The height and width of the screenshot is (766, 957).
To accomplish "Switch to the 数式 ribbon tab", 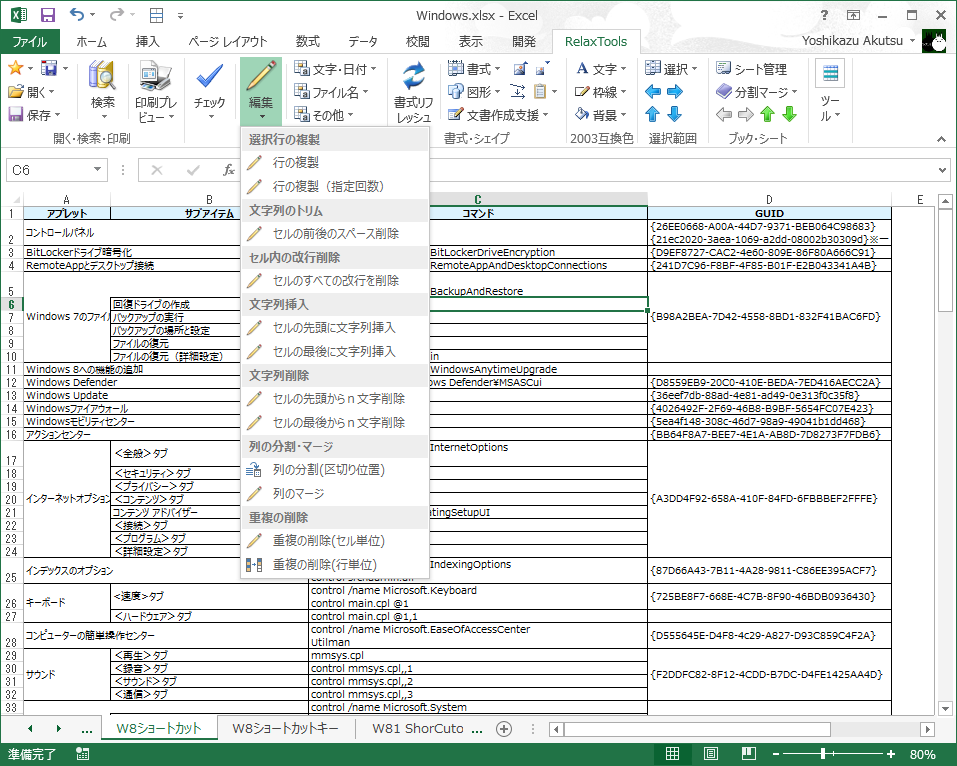I will (x=308, y=42).
